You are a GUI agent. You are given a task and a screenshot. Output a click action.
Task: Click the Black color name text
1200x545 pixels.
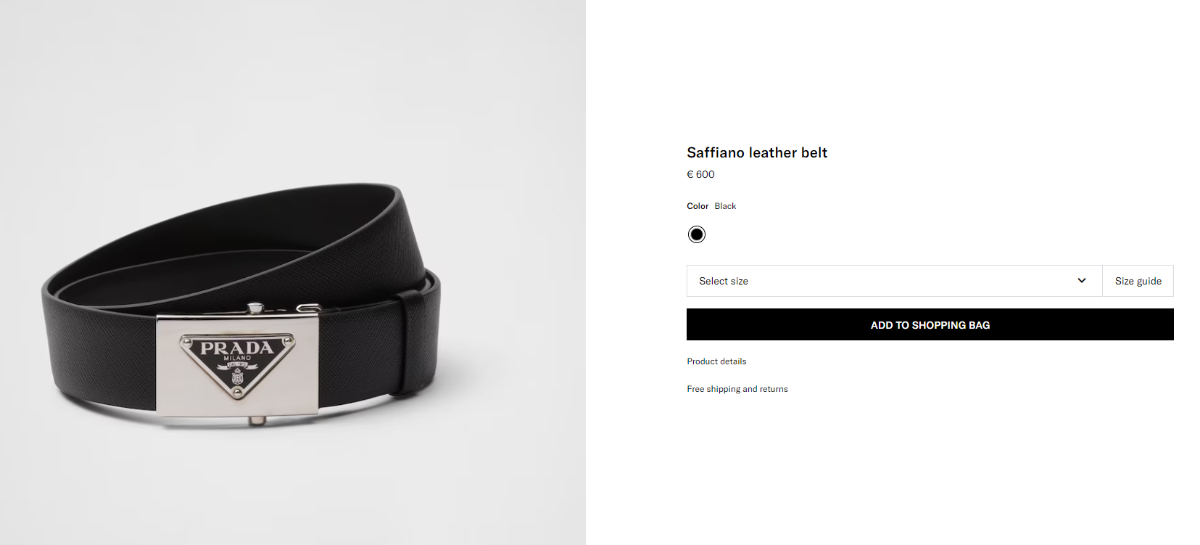(x=725, y=206)
